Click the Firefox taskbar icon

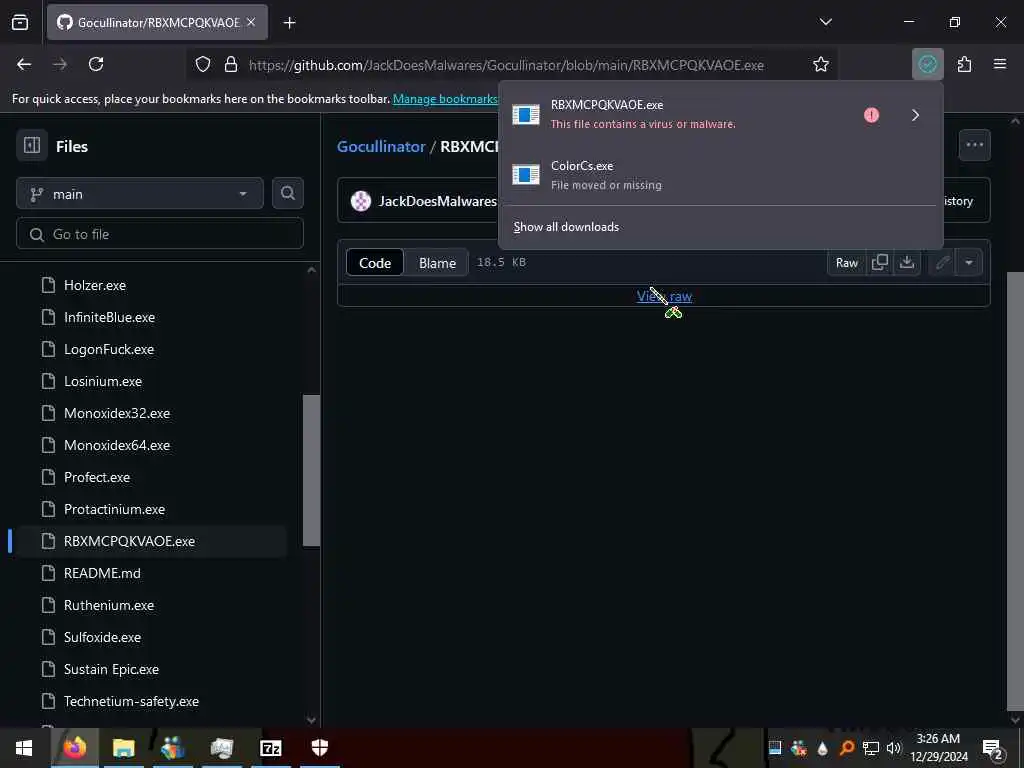click(74, 748)
